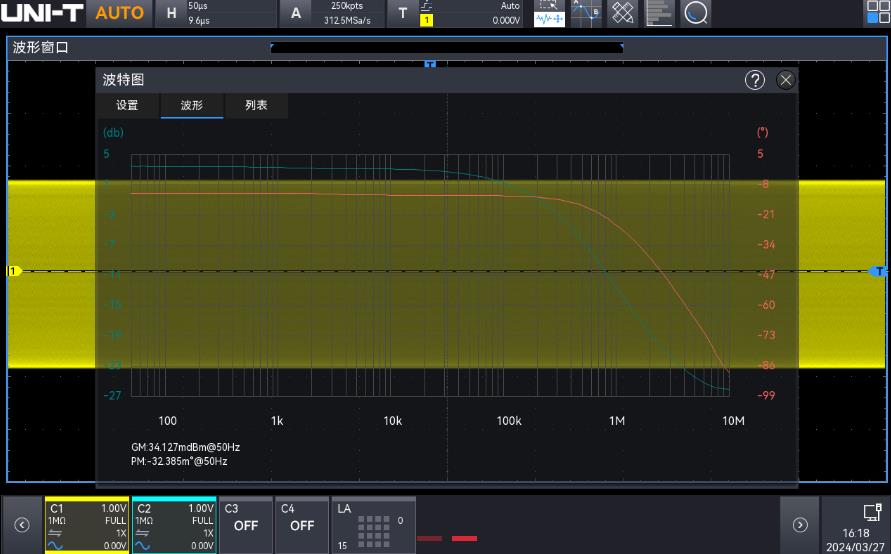The width and height of the screenshot is (891, 554).
Task: Click the ruler and pencil tools icon
Action: 622,13
